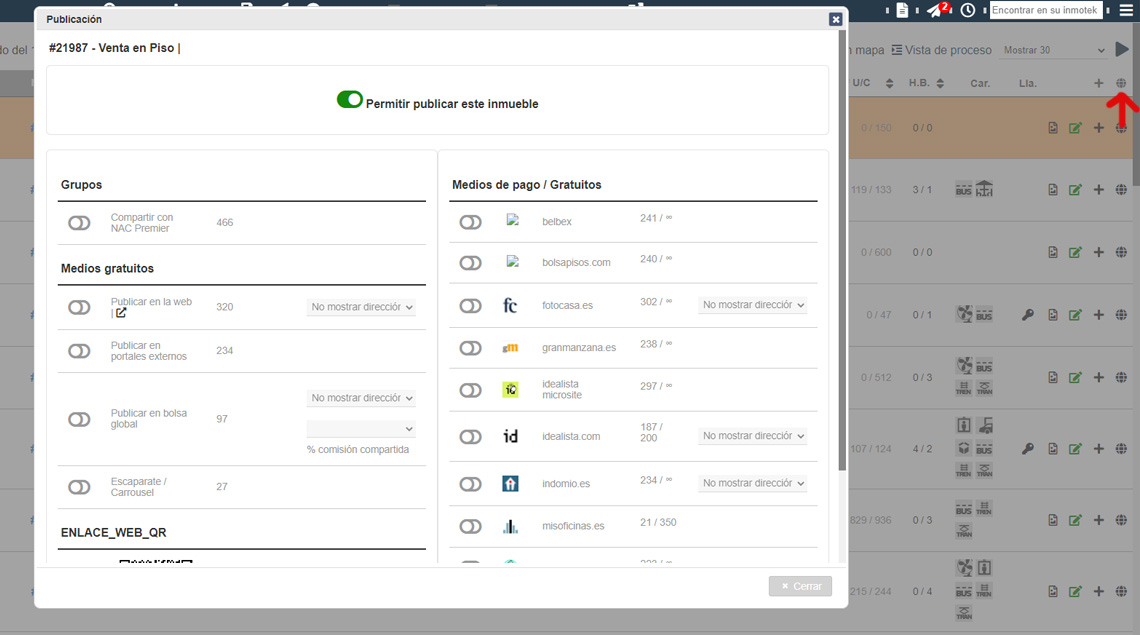The height and width of the screenshot is (635, 1140).
Task: Toggle the idealista microsite switch
Action: pyautogui.click(x=470, y=391)
